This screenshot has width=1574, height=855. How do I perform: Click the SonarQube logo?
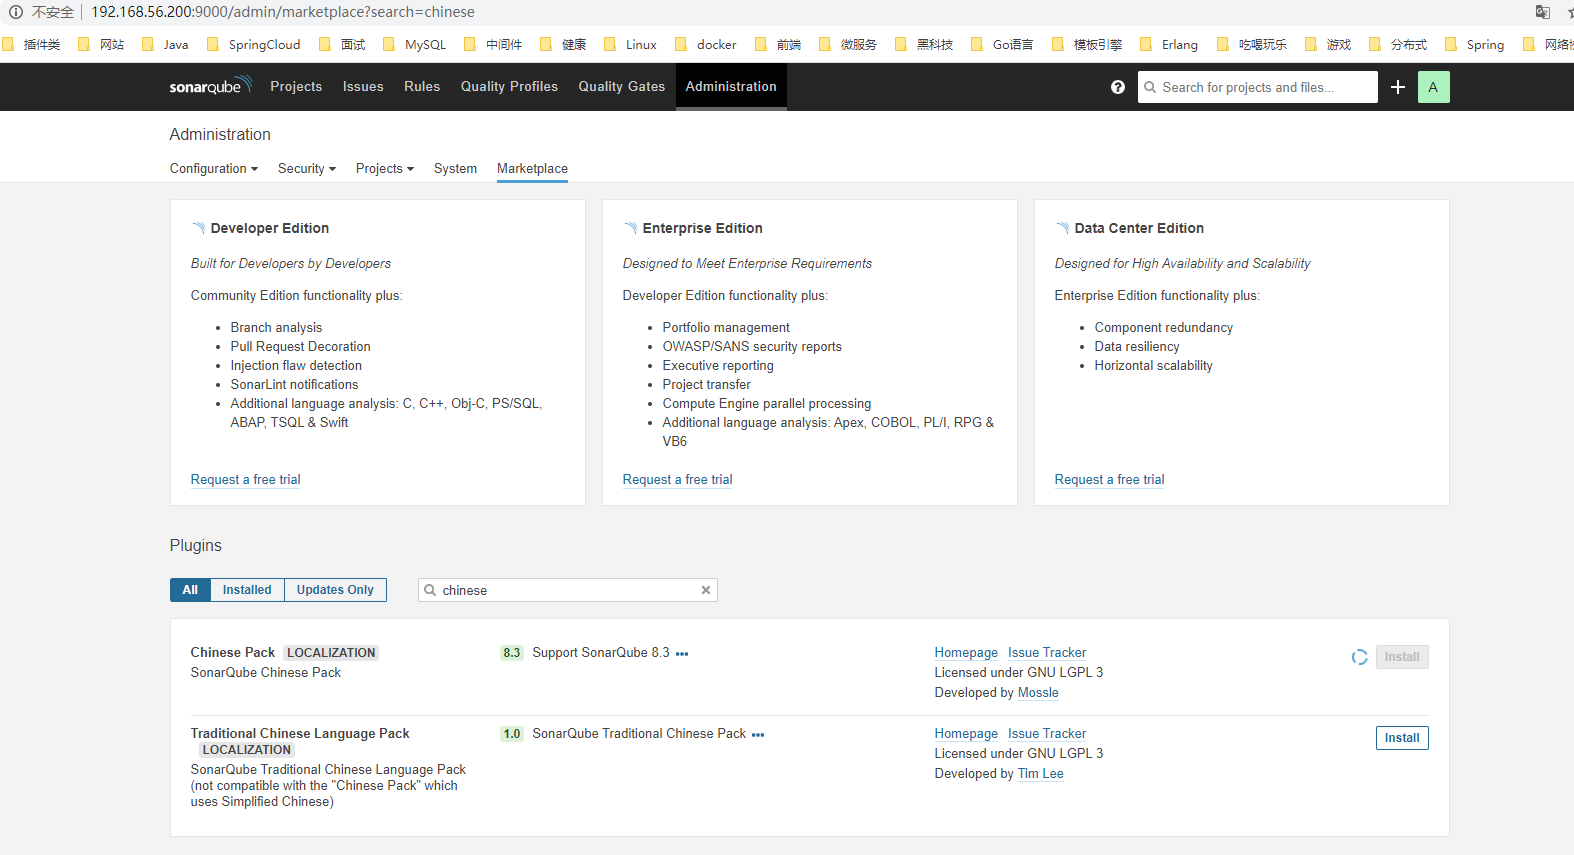(210, 86)
